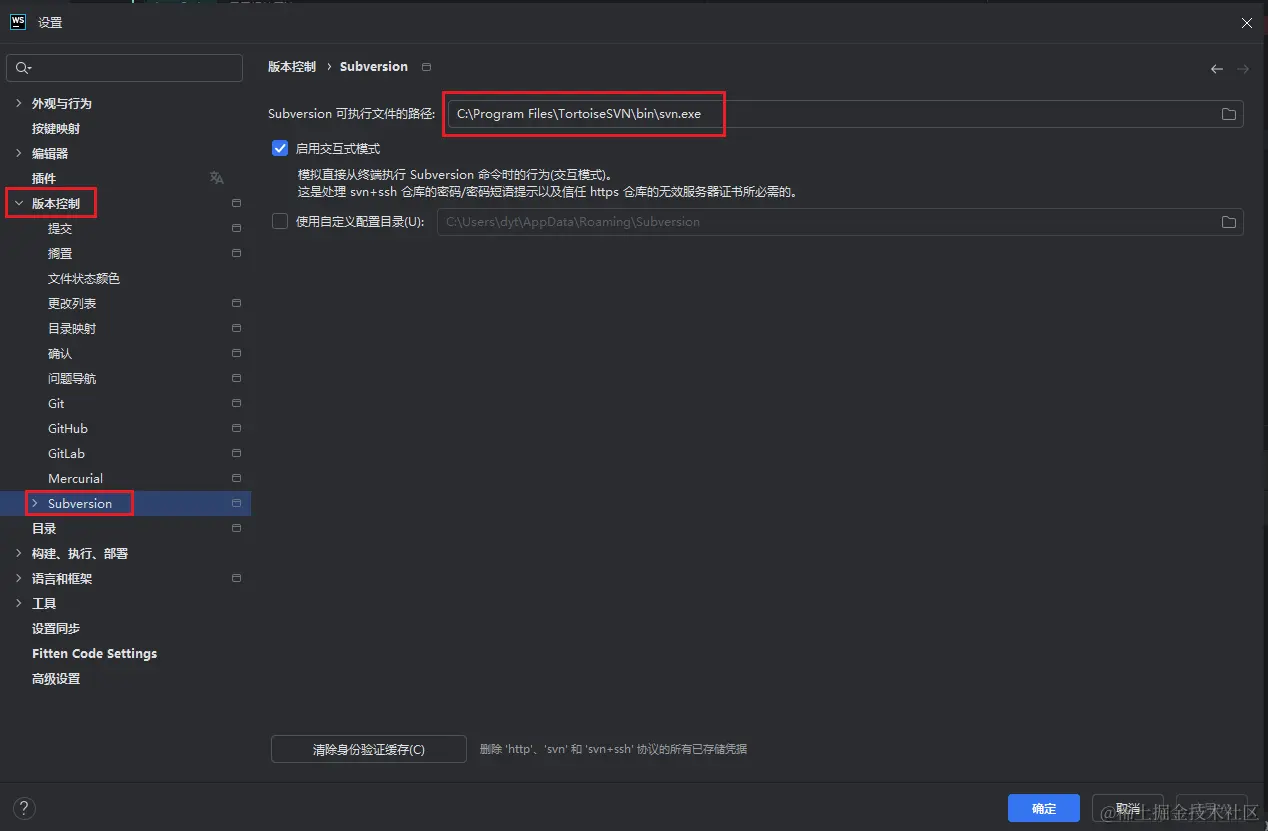Image resolution: width=1268 pixels, height=831 pixels.
Task: Click project-level icon beside 目录映射 row
Action: pos(236,328)
